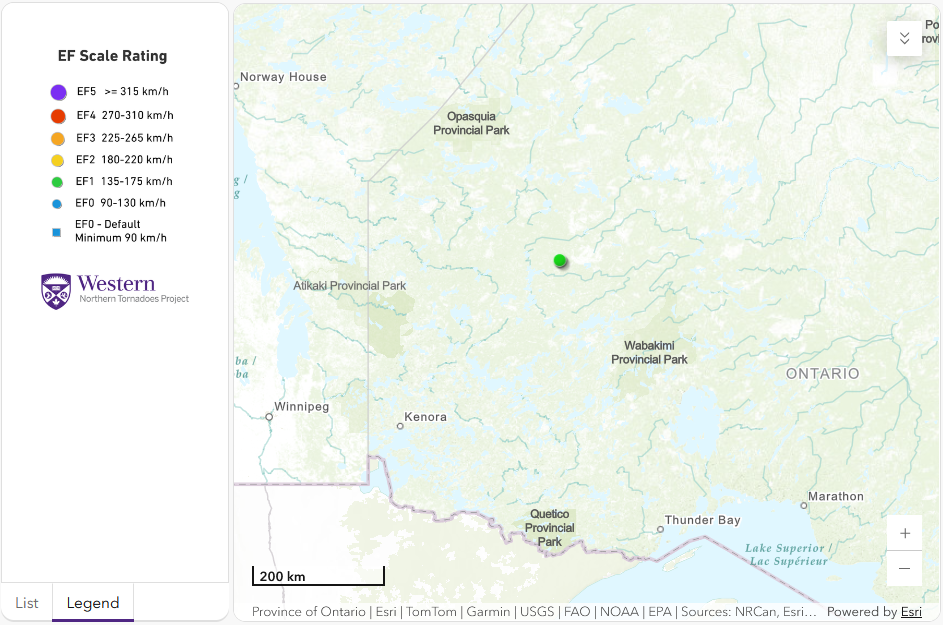The height and width of the screenshot is (625, 943).
Task: Click the 'Quetico Provincial Park' map label
Action: click(550, 528)
